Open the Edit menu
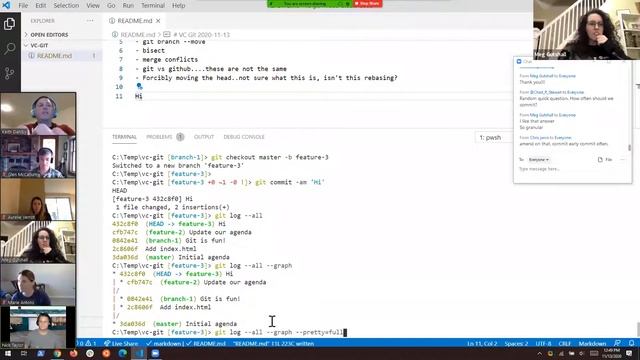Screen dimensions: 640x360 41,5
